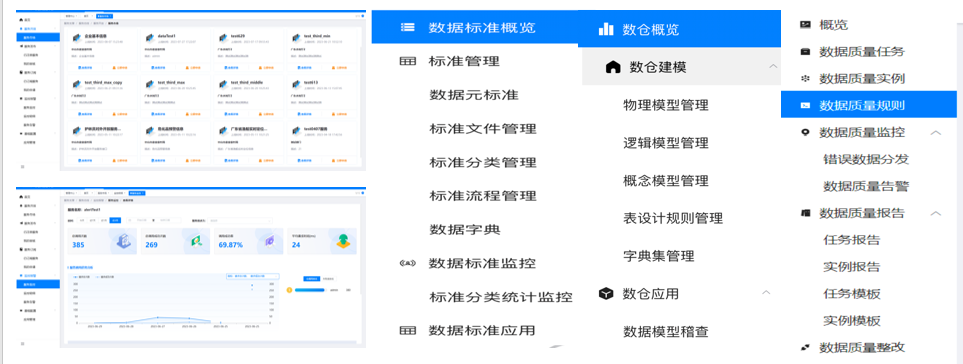
Task: Click the 标准管理 table icon
Action: (x=408, y=61)
